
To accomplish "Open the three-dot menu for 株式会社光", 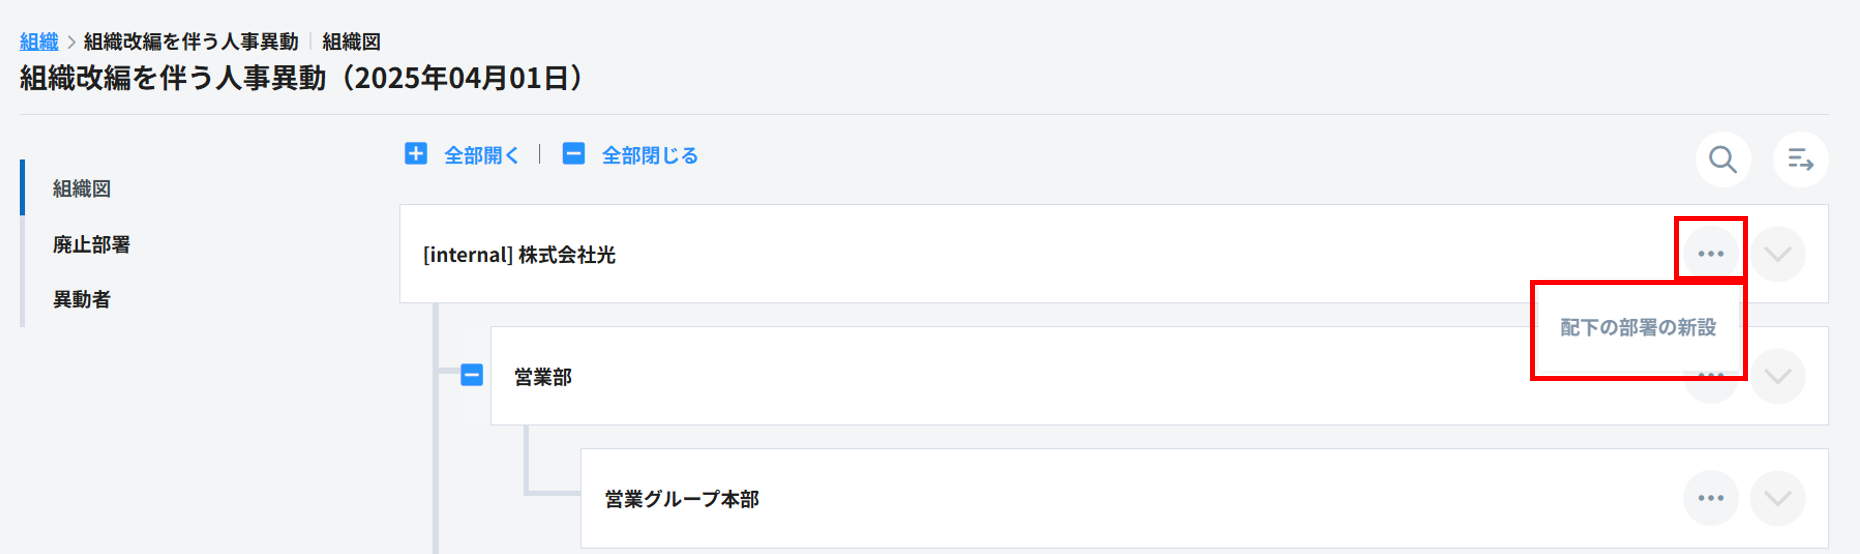I will point(1710,254).
